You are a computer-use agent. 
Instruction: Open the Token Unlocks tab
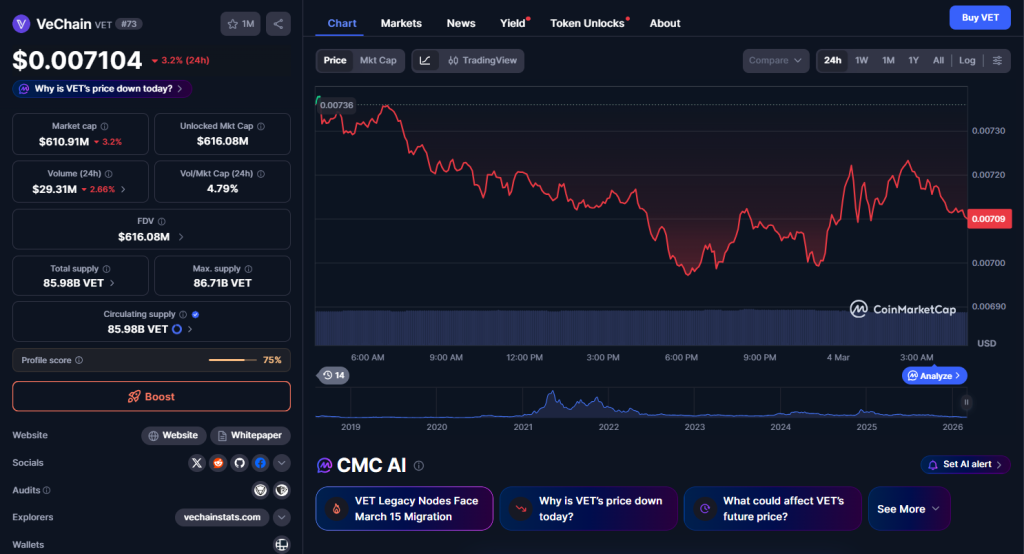click(587, 23)
